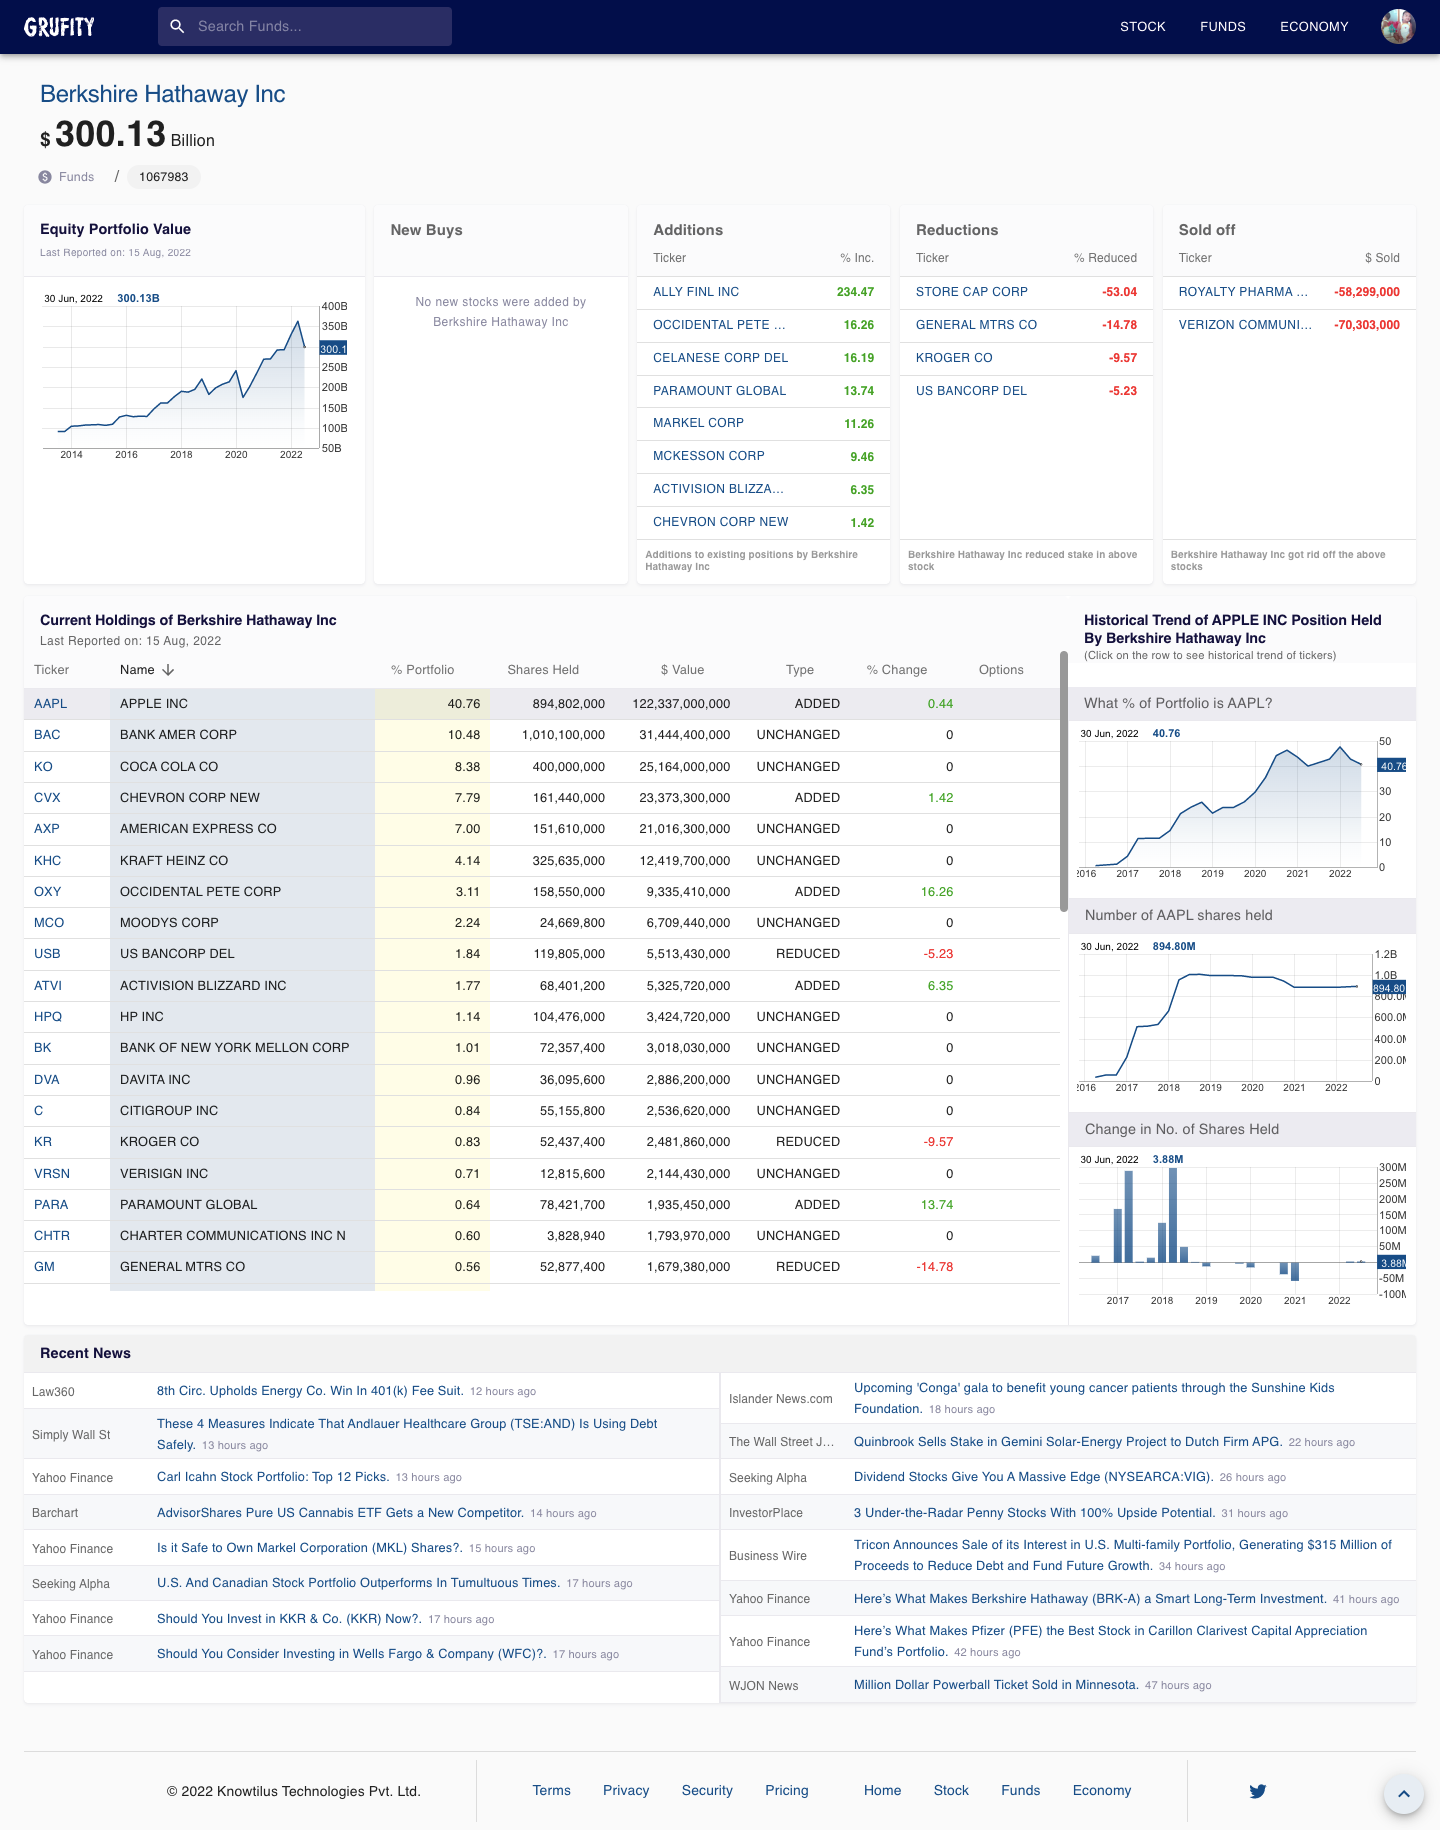
Task: Click the BAC ticker in holdings
Action: pos(47,735)
